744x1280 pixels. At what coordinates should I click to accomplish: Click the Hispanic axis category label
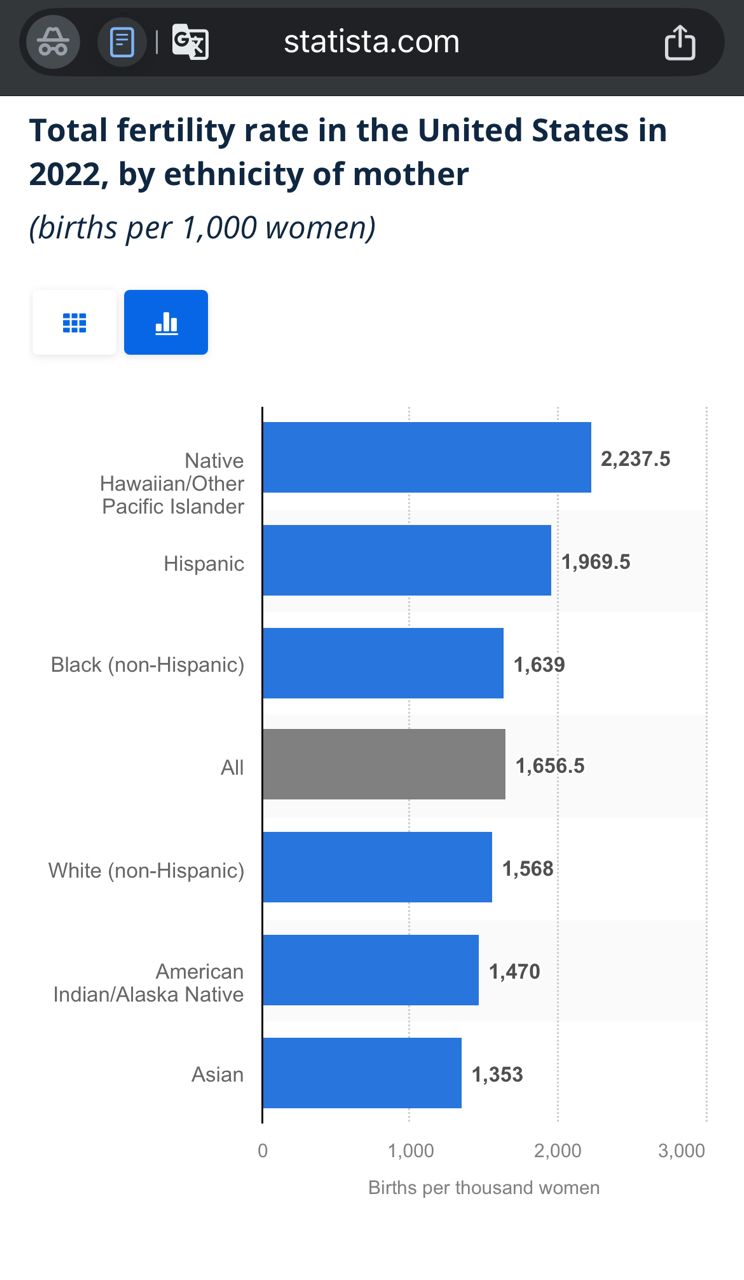click(x=204, y=564)
